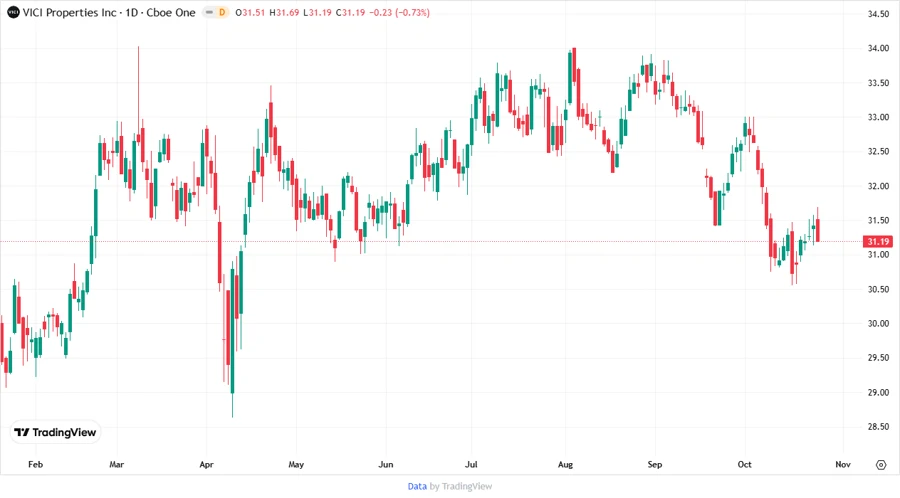Click the 32.00 price axis label
The width and height of the screenshot is (900, 498).
[x=878, y=186]
